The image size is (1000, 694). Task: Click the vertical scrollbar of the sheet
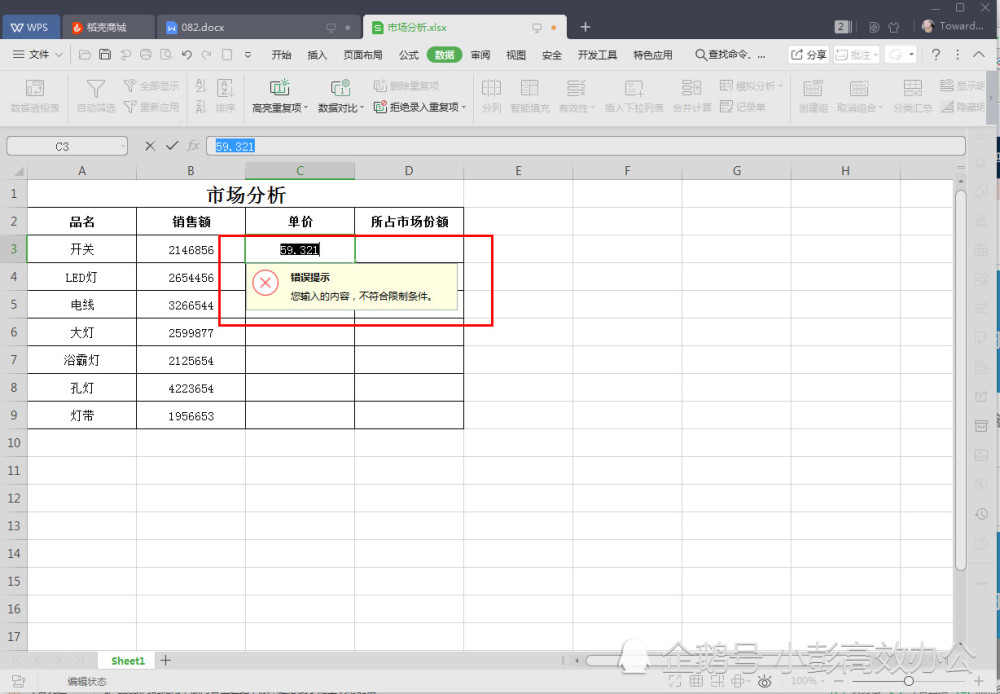point(960,380)
